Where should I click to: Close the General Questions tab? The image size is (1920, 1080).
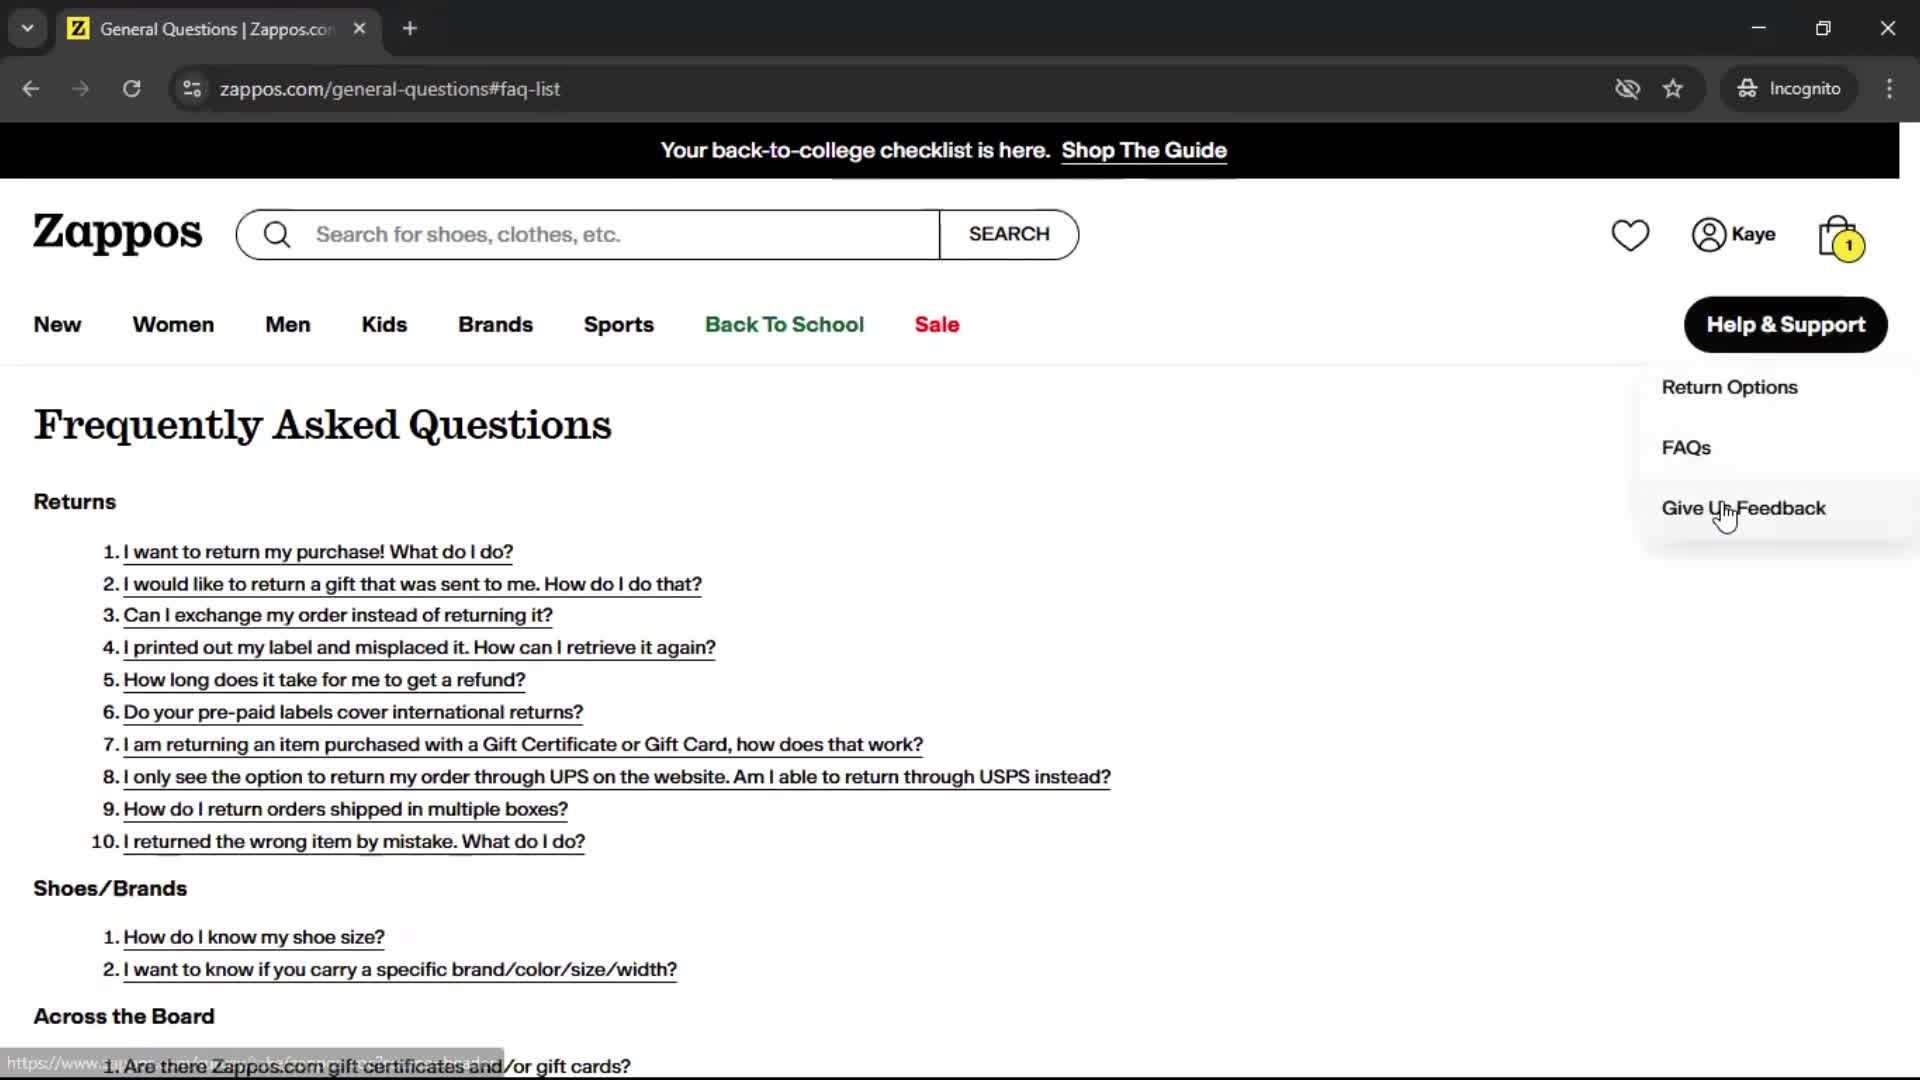point(359,29)
